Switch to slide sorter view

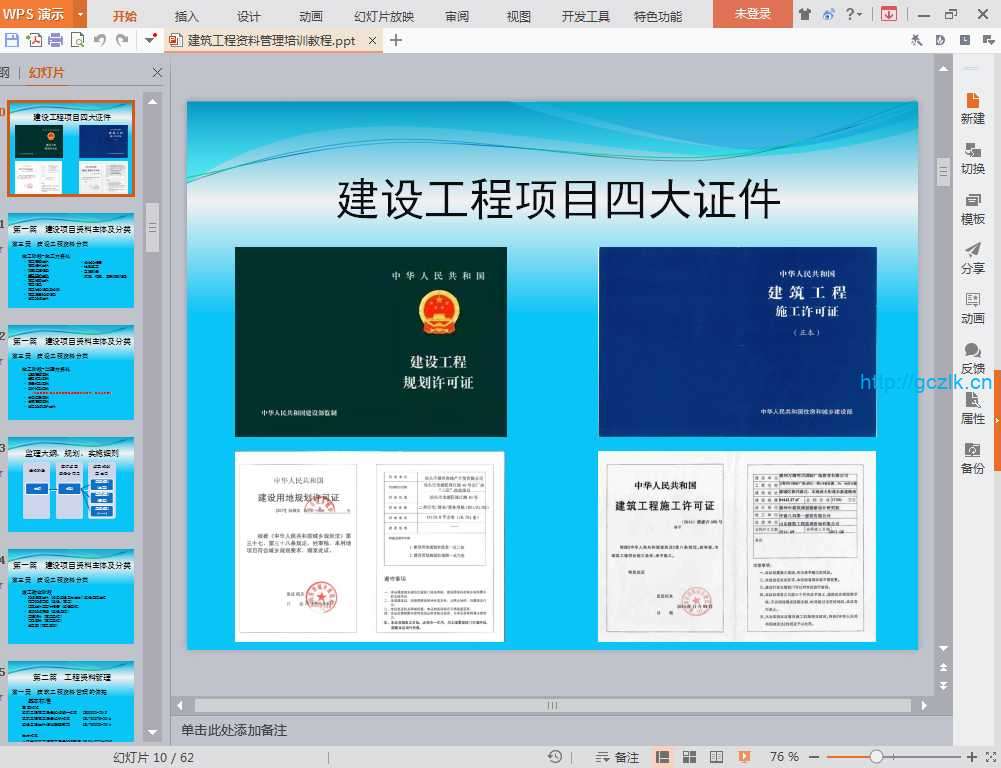689,757
